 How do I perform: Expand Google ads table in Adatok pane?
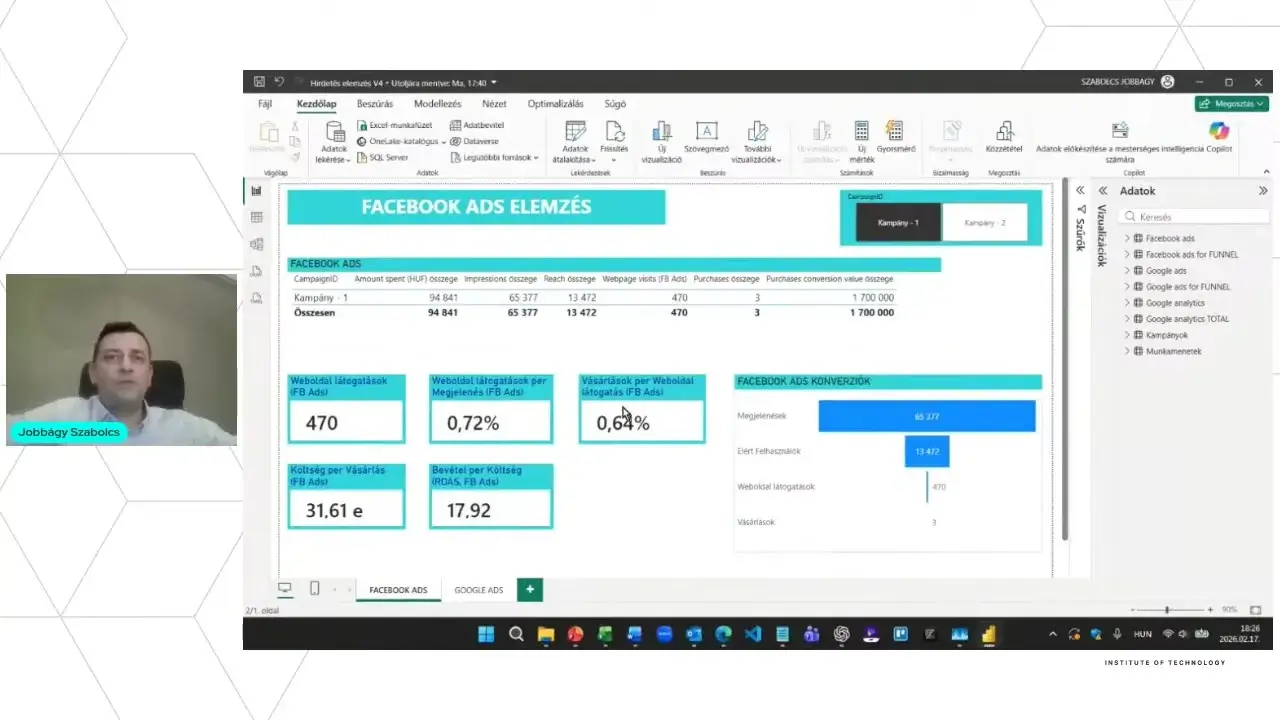click(1127, 270)
